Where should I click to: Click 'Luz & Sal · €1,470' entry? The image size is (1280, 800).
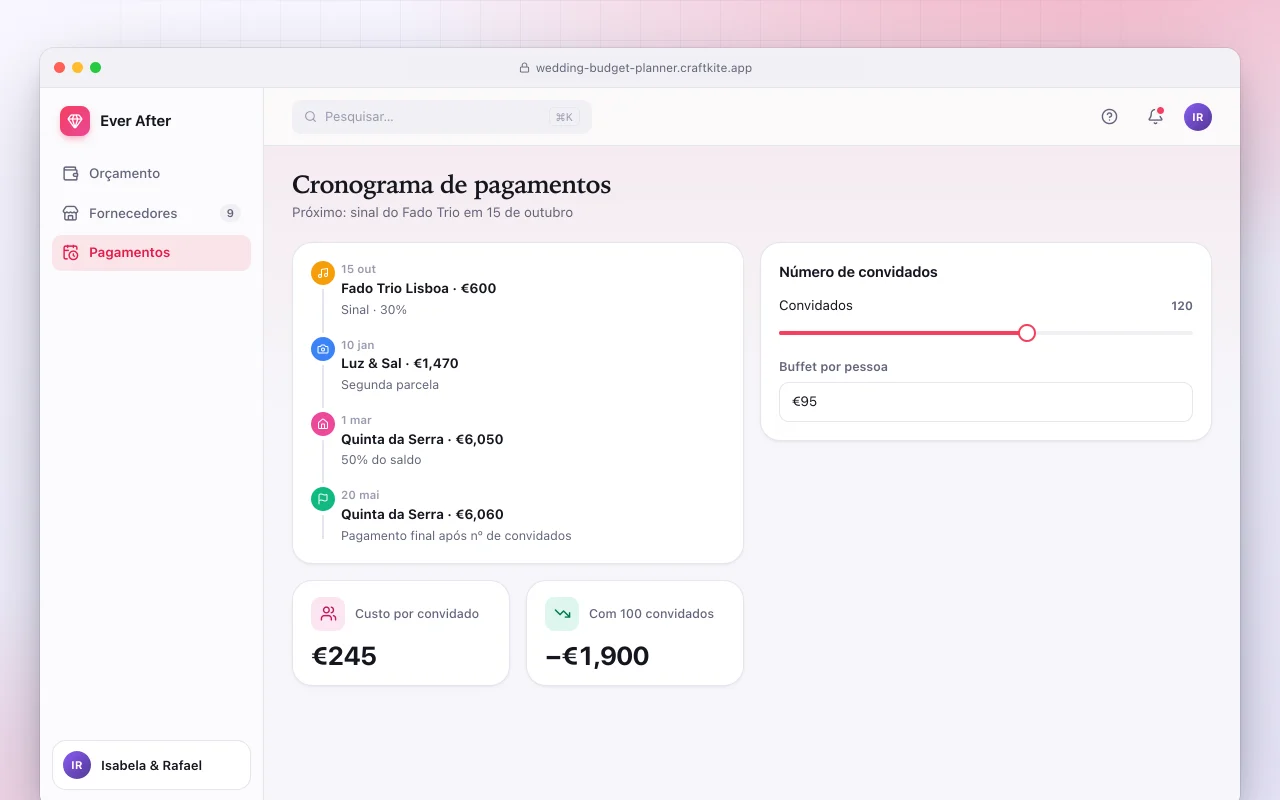[400, 363]
